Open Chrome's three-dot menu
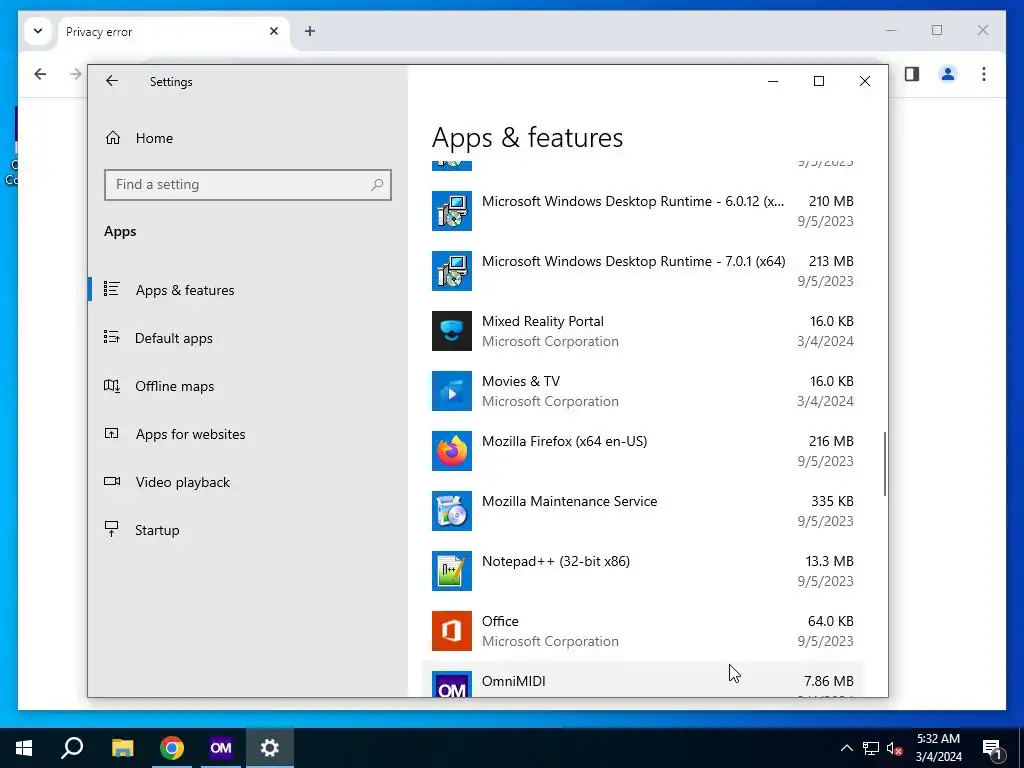The image size is (1024, 768). tap(984, 74)
